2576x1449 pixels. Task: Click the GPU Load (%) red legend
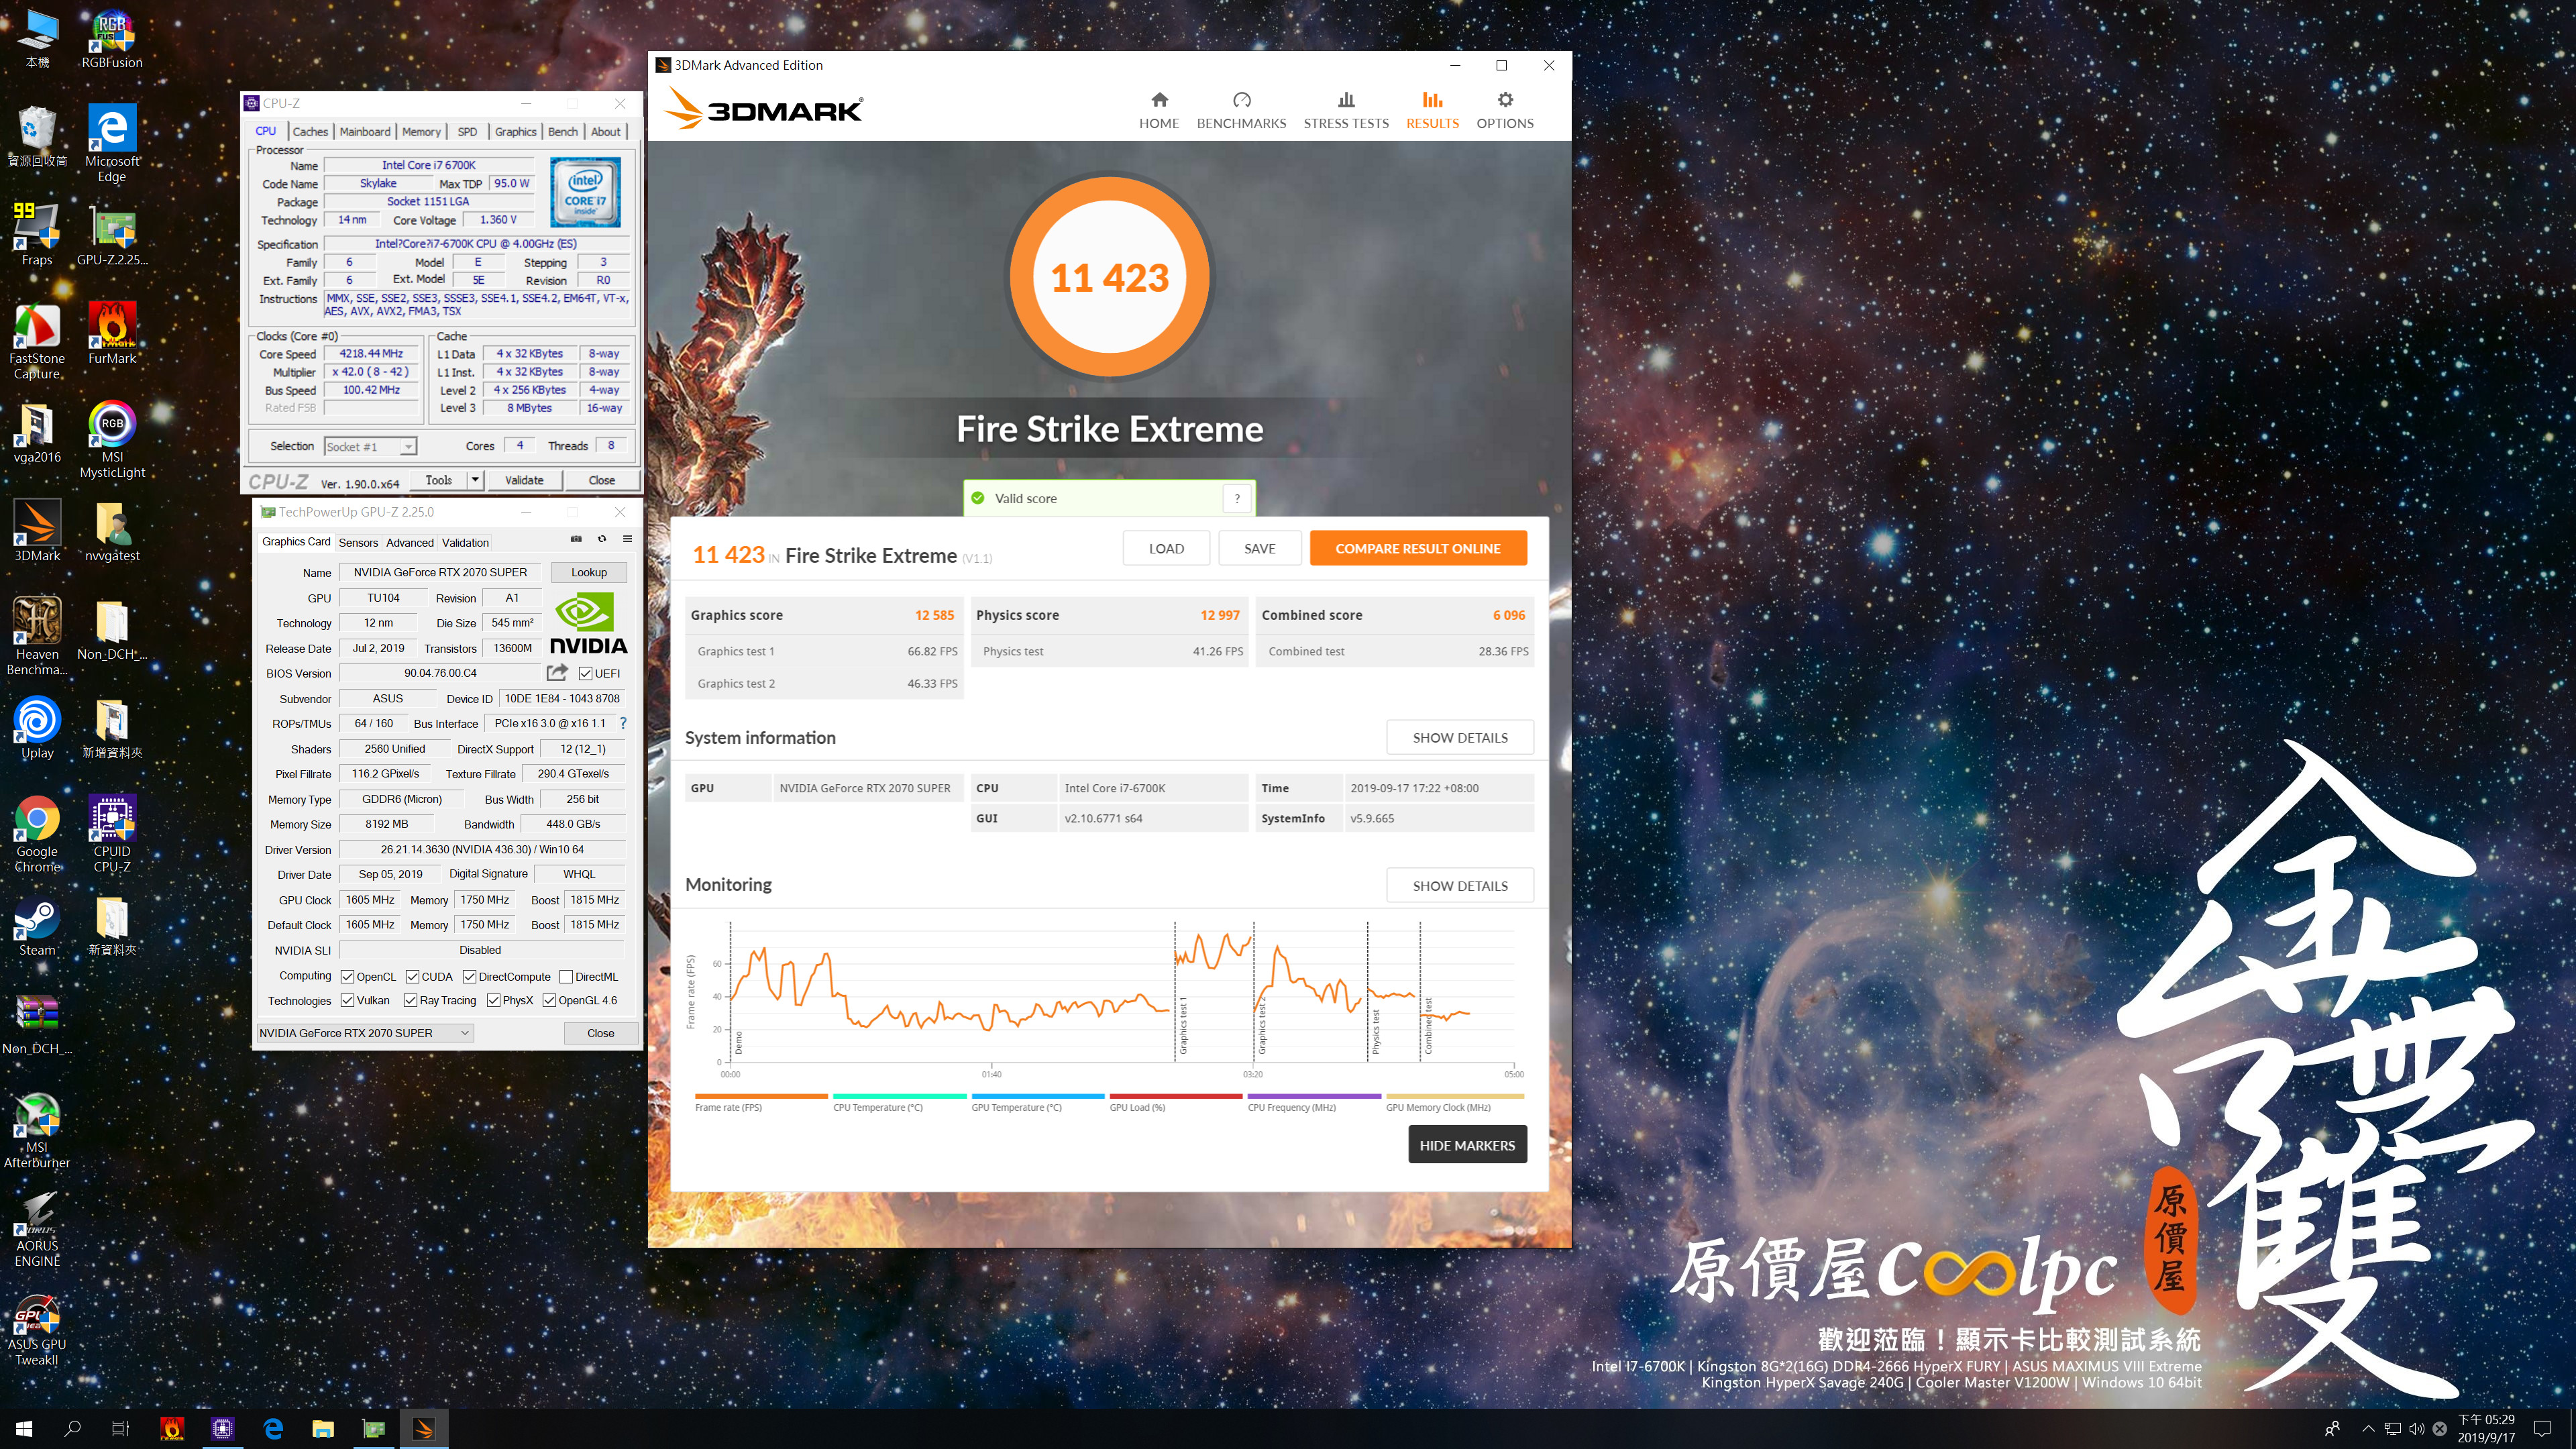[x=1175, y=1102]
